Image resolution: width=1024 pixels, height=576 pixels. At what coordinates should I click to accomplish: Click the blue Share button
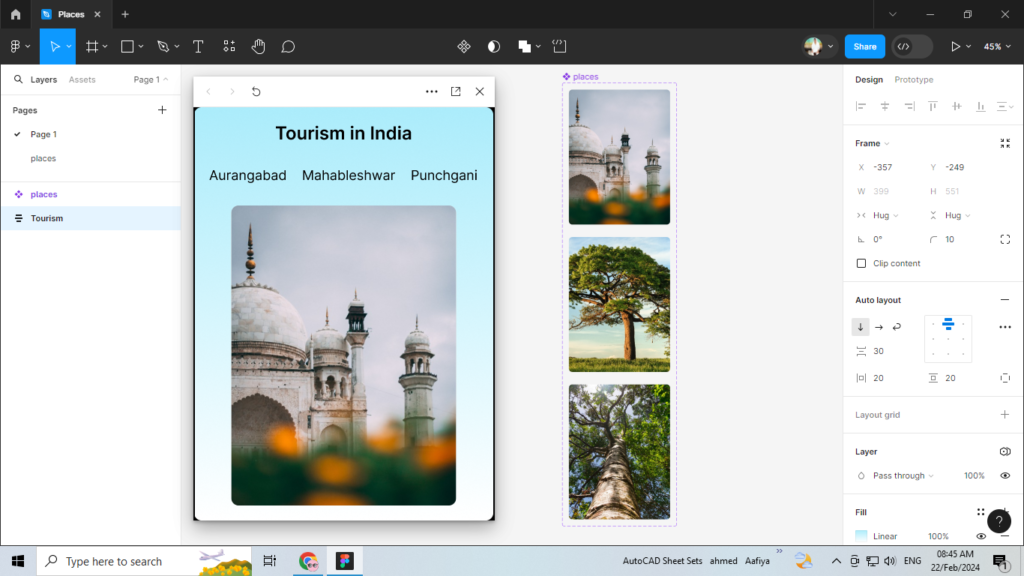[x=863, y=46]
